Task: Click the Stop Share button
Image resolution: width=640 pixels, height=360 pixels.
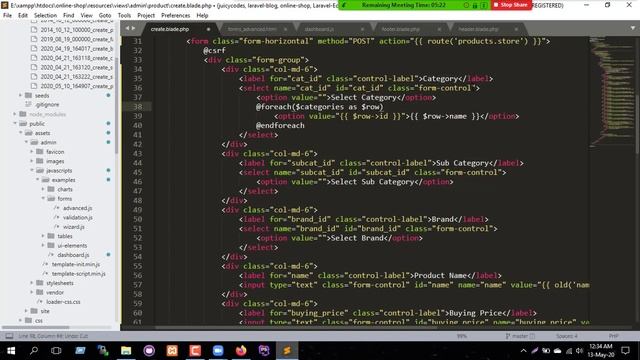Action: coord(511,5)
